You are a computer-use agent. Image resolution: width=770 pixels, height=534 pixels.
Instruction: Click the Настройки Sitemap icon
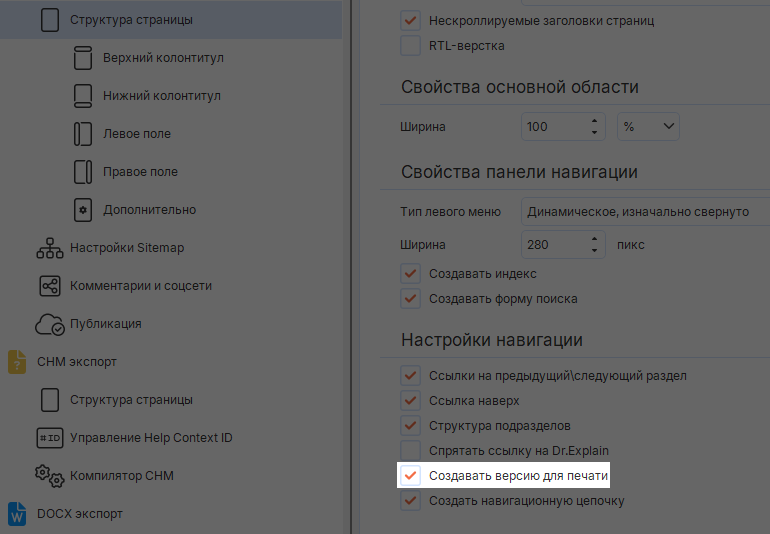[x=50, y=248]
